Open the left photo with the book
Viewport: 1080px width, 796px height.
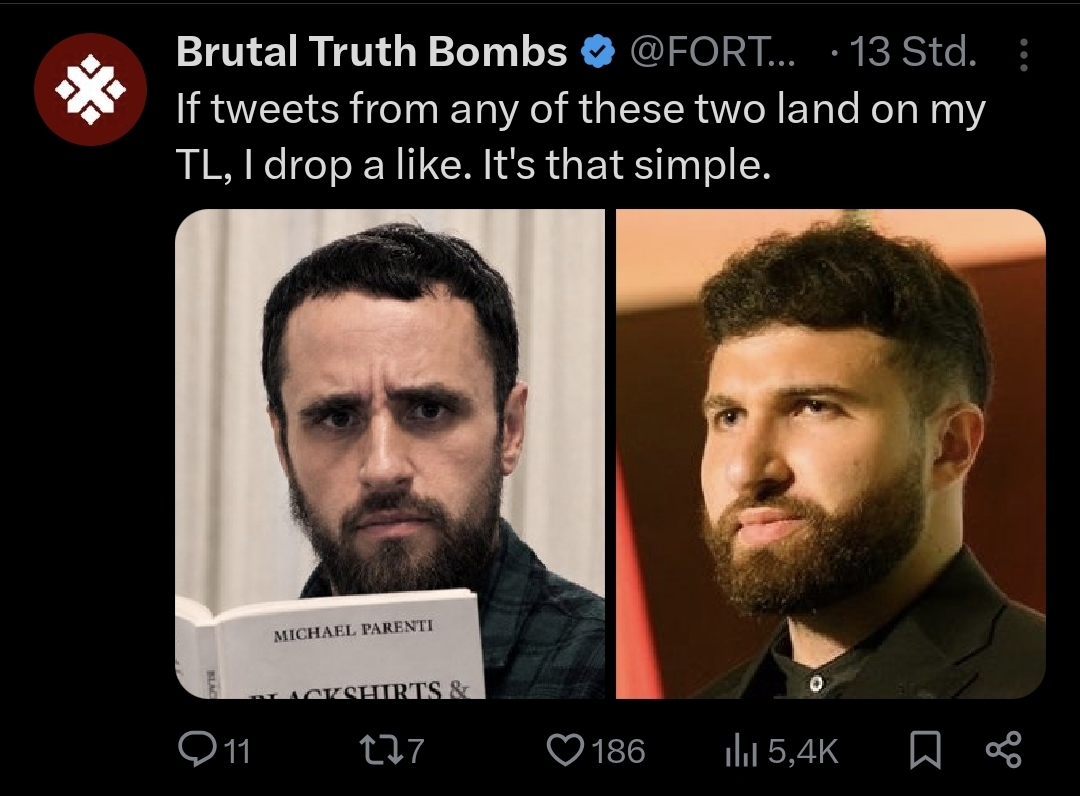[x=390, y=454]
